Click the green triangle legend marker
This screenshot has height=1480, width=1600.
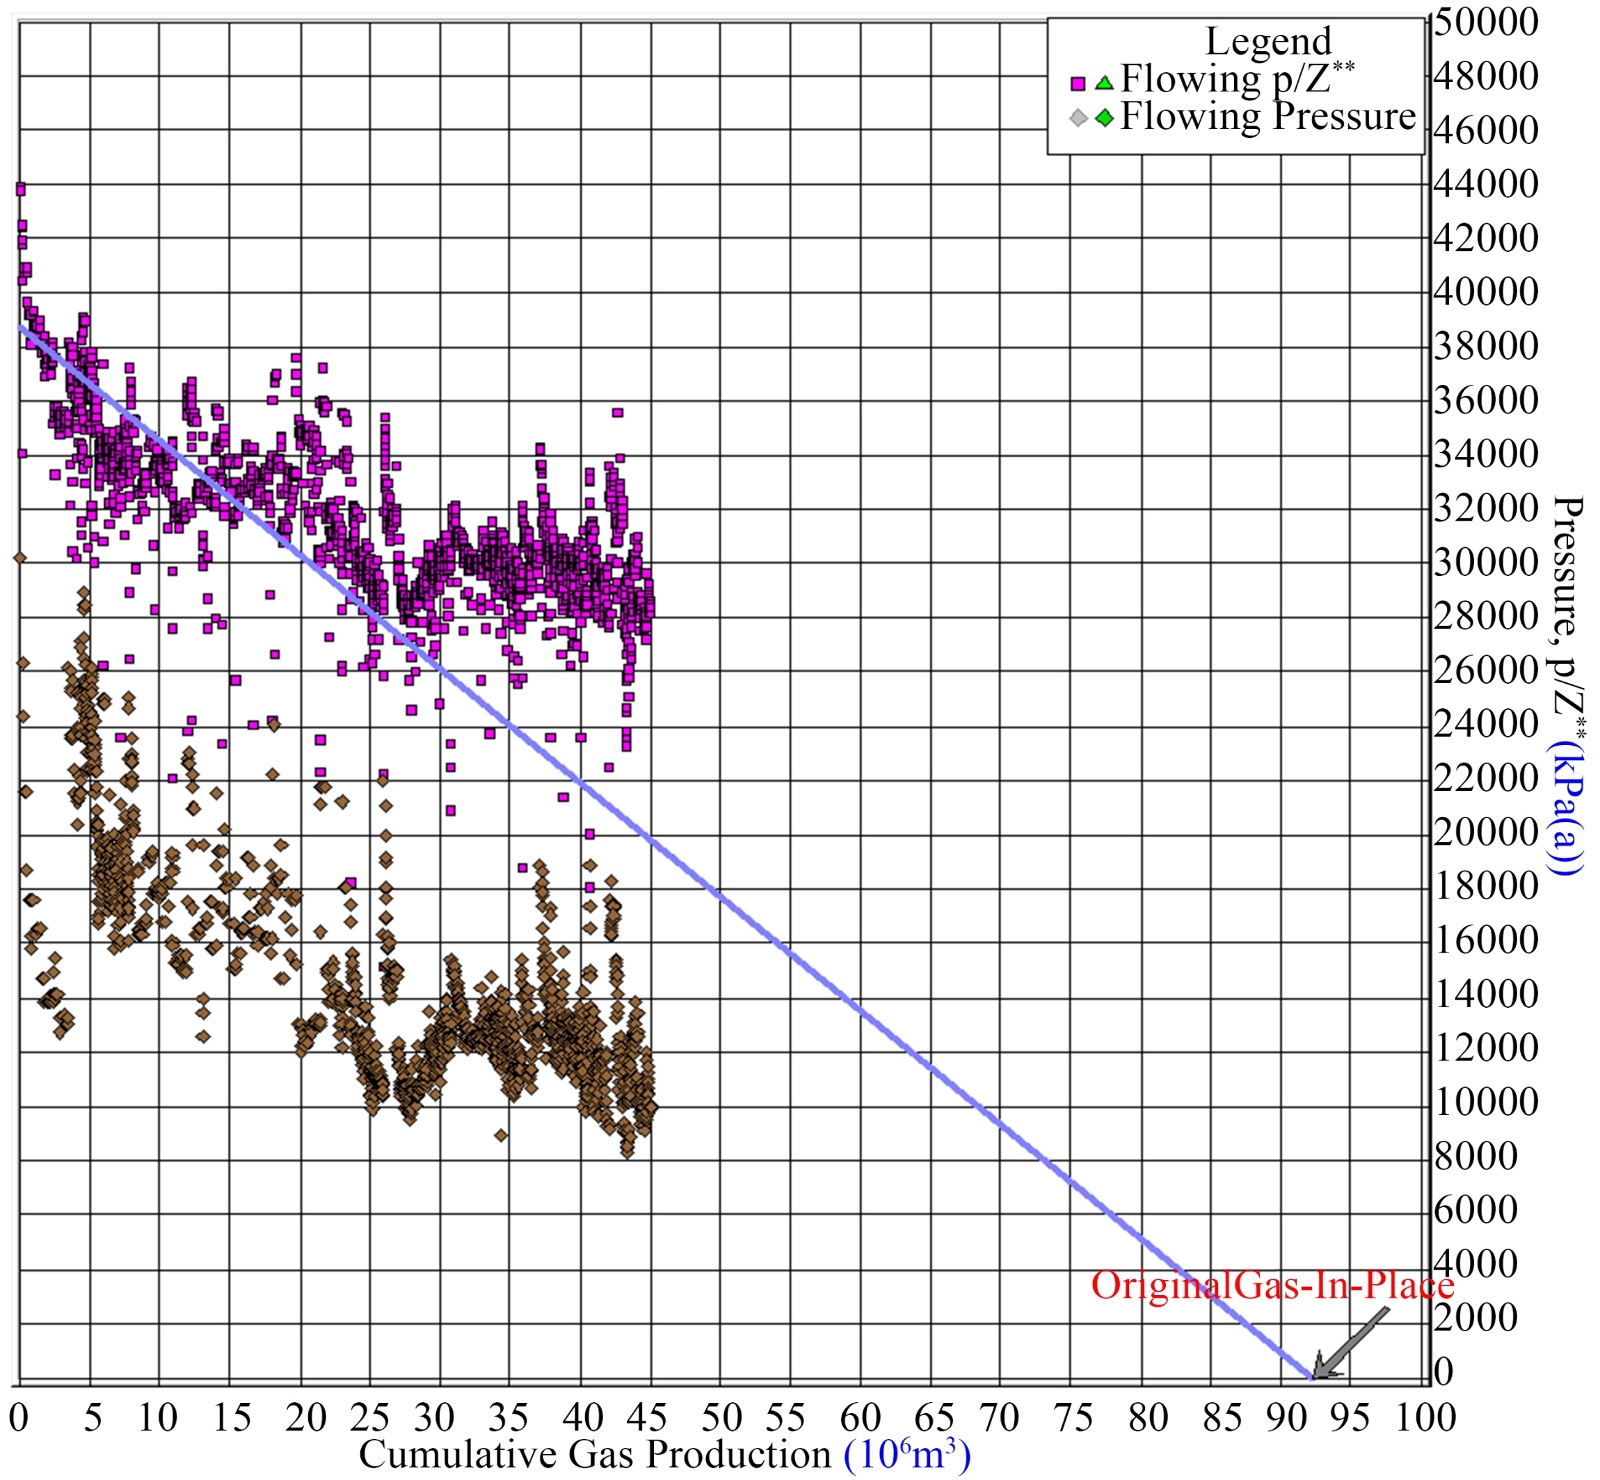click(x=1104, y=82)
